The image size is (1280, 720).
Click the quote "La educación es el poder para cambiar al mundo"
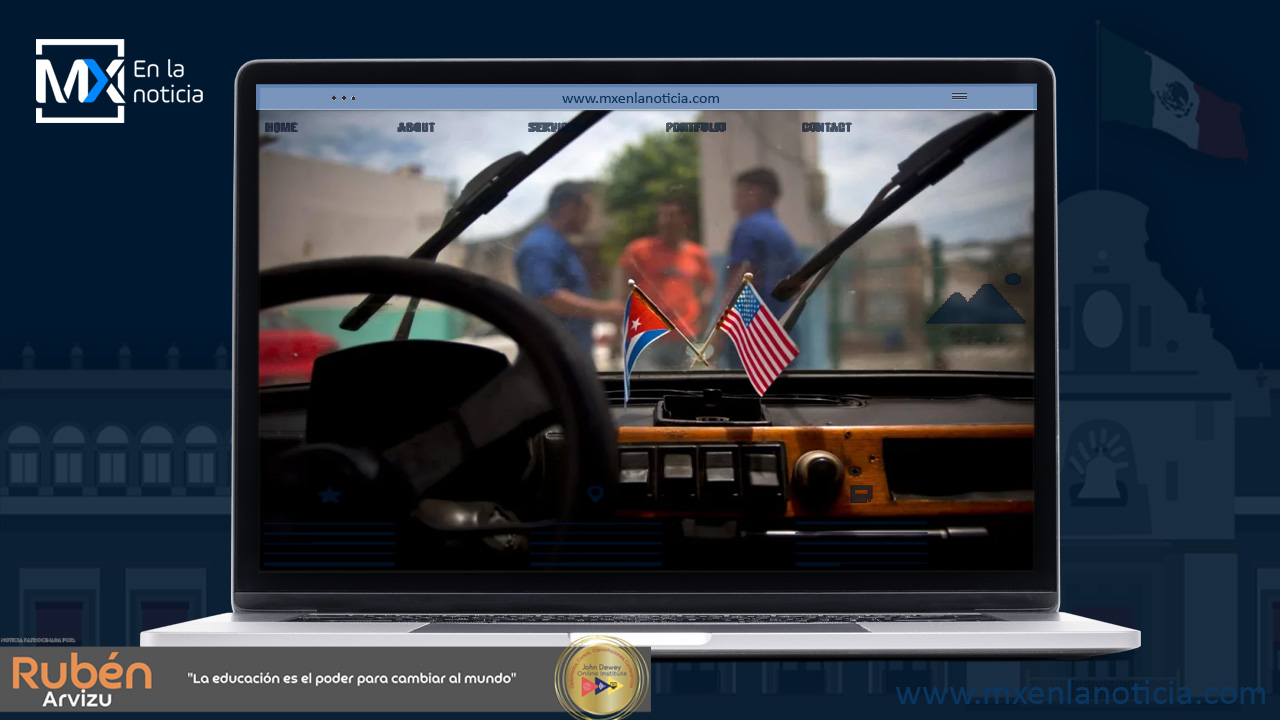tap(352, 678)
